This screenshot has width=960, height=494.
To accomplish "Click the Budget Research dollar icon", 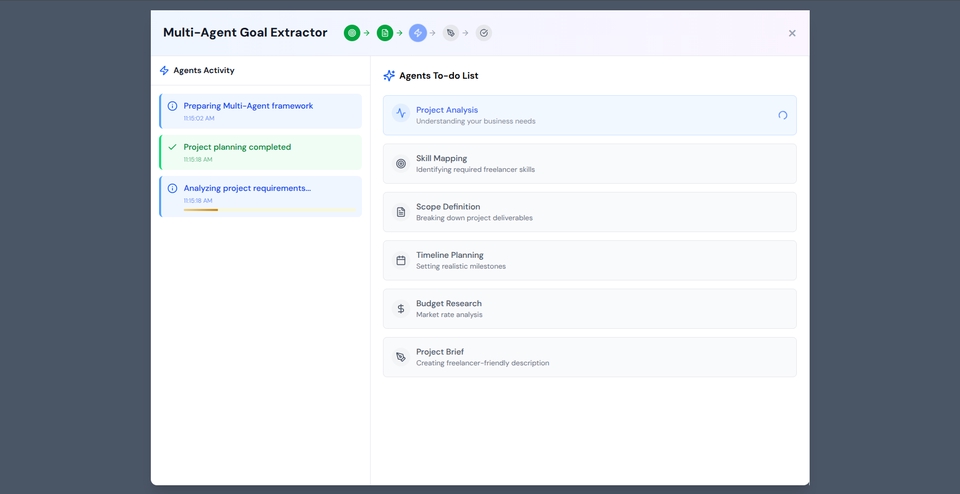I will click(x=401, y=309).
